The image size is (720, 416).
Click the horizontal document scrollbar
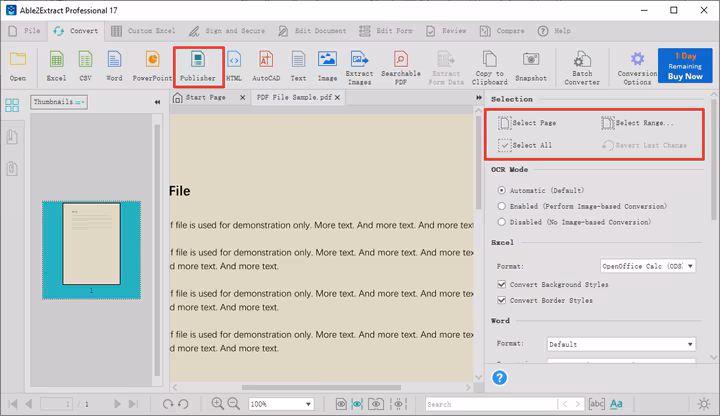coord(321,388)
